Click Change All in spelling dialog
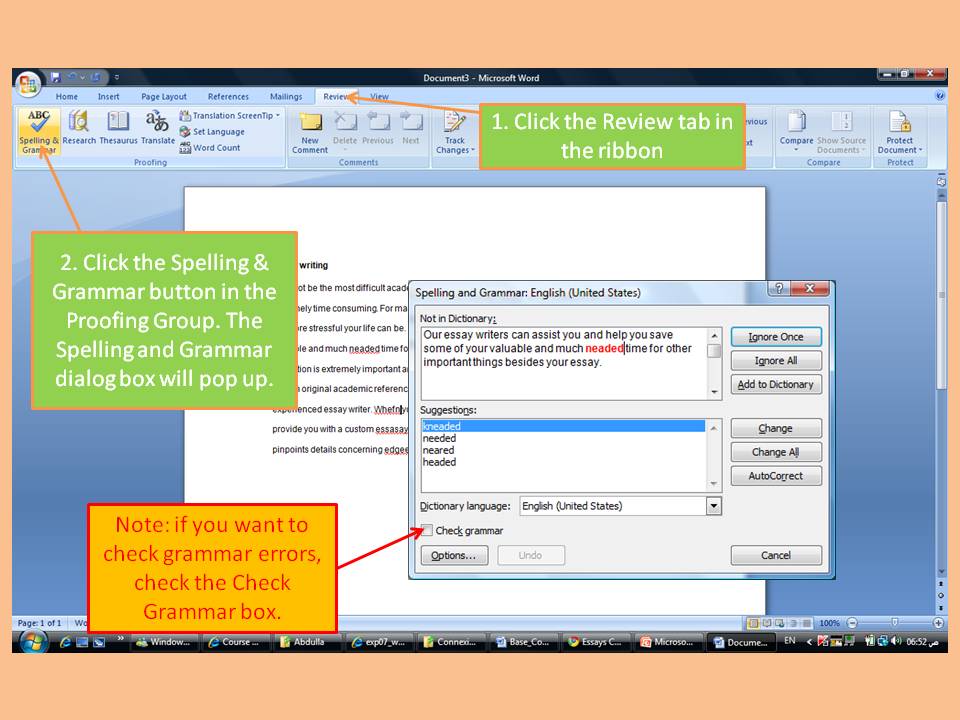 776,452
